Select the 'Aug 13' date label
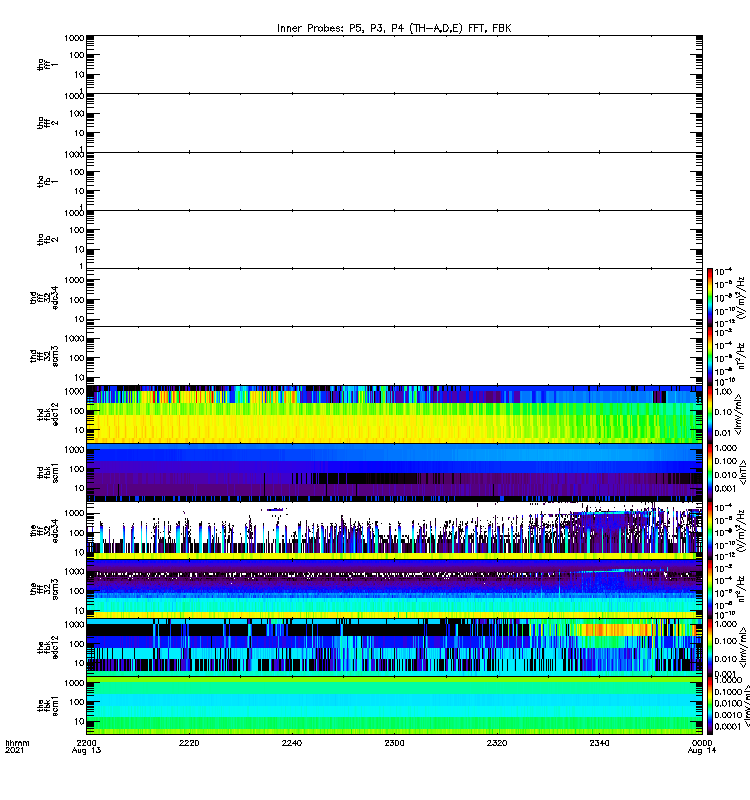Viewport: 750px width, 800px height. coord(86,751)
